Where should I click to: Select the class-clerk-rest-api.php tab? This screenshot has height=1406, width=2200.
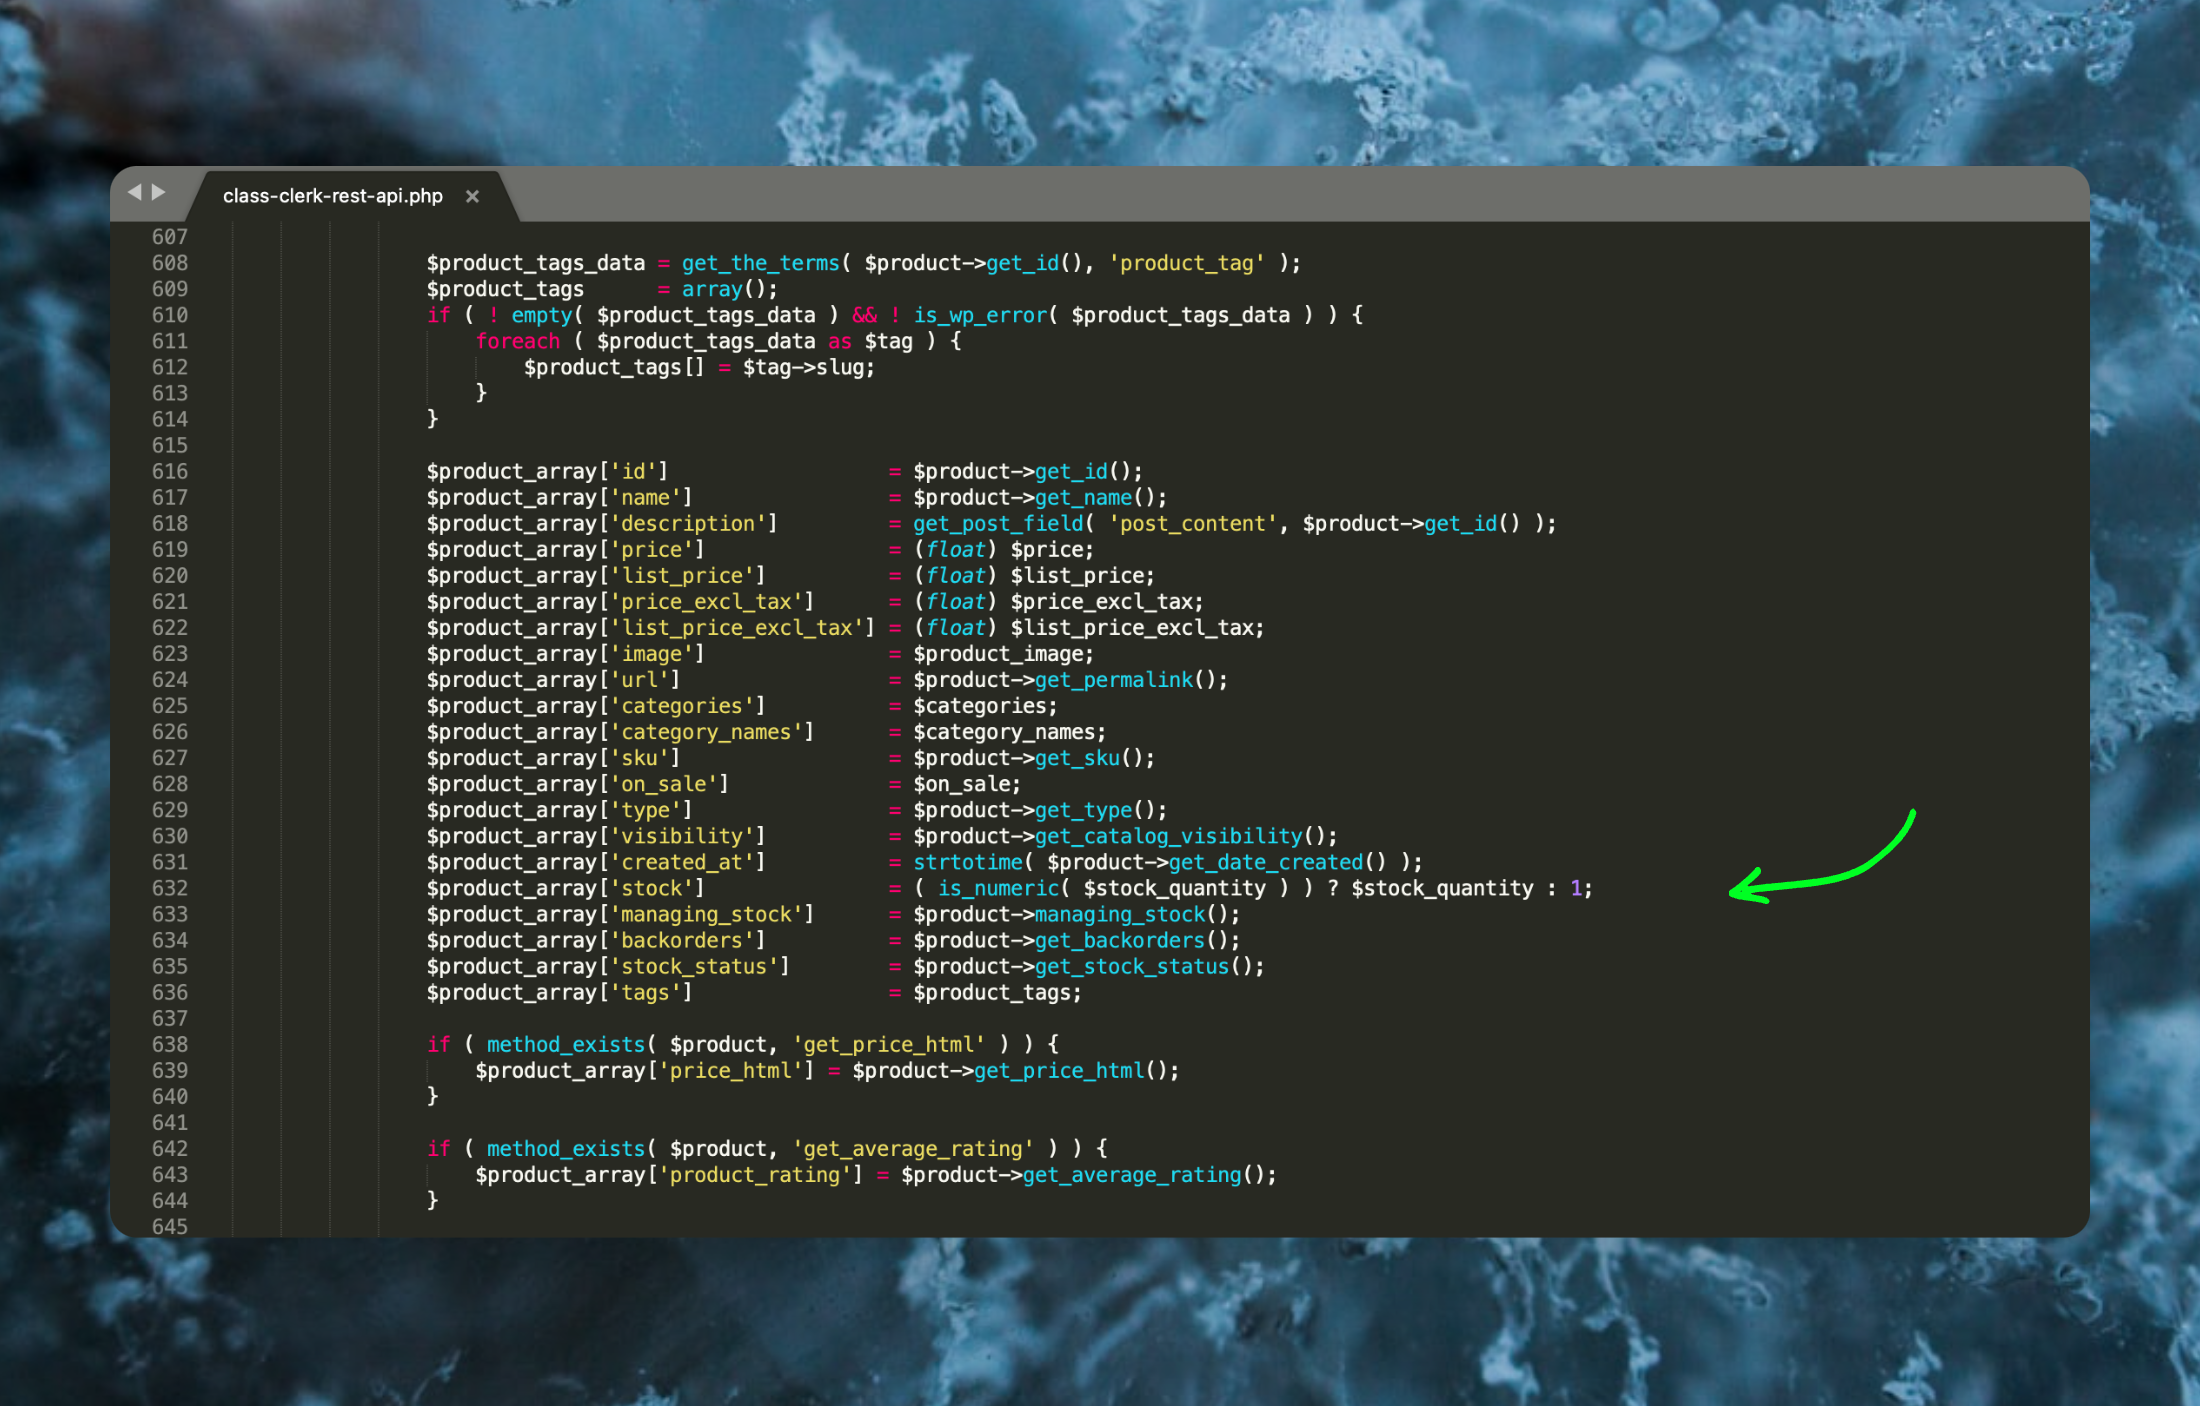coord(332,196)
